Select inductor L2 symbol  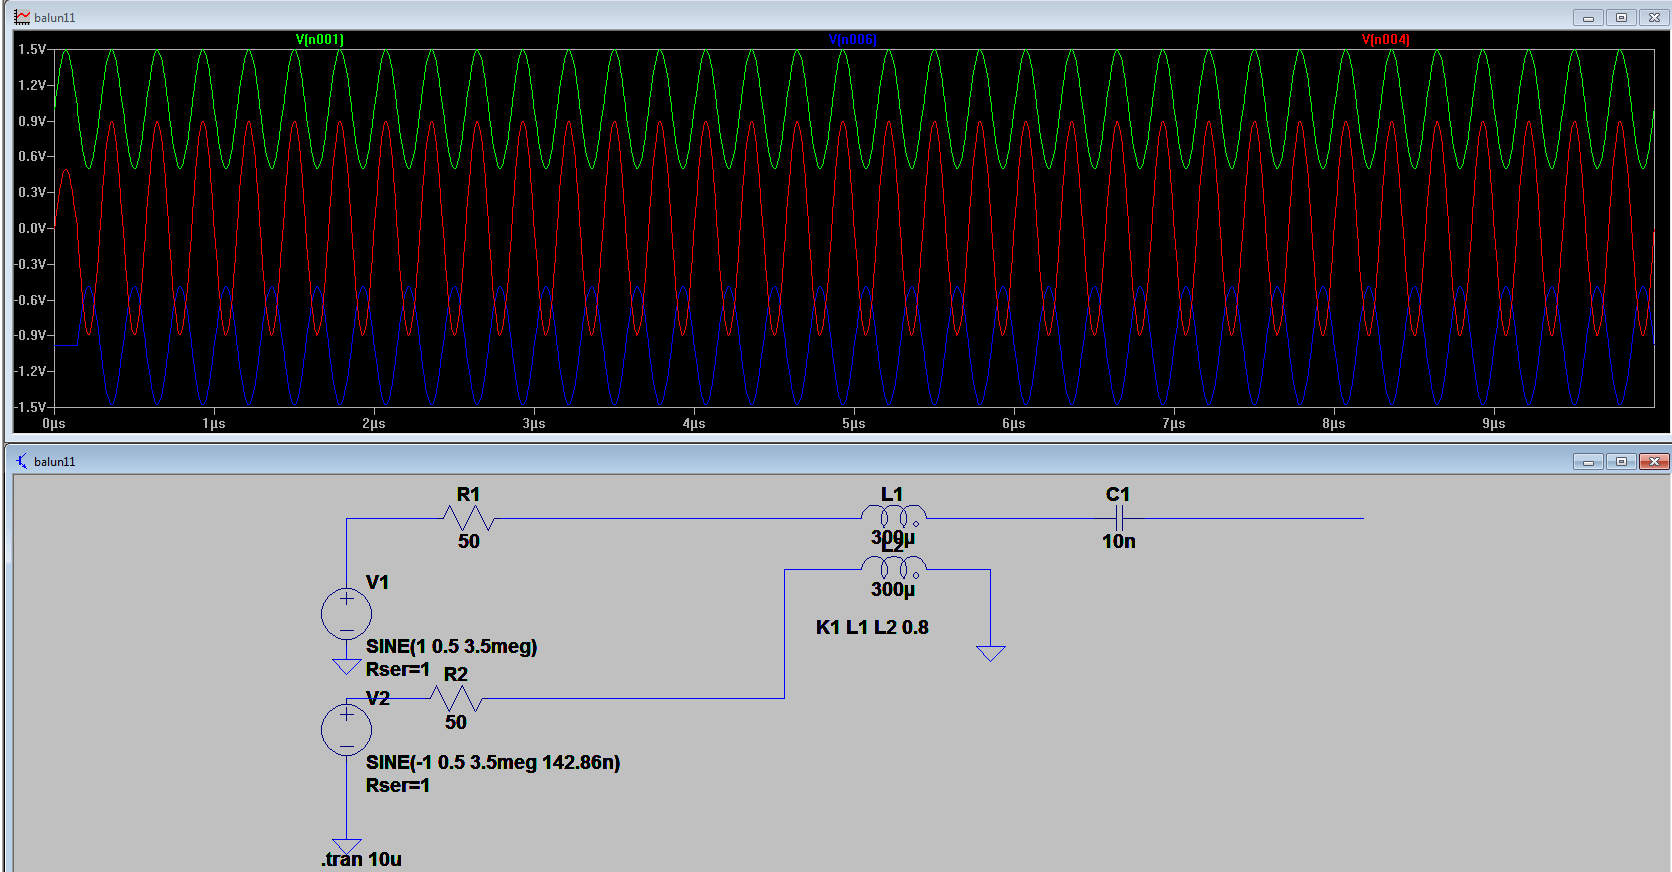[x=894, y=568]
